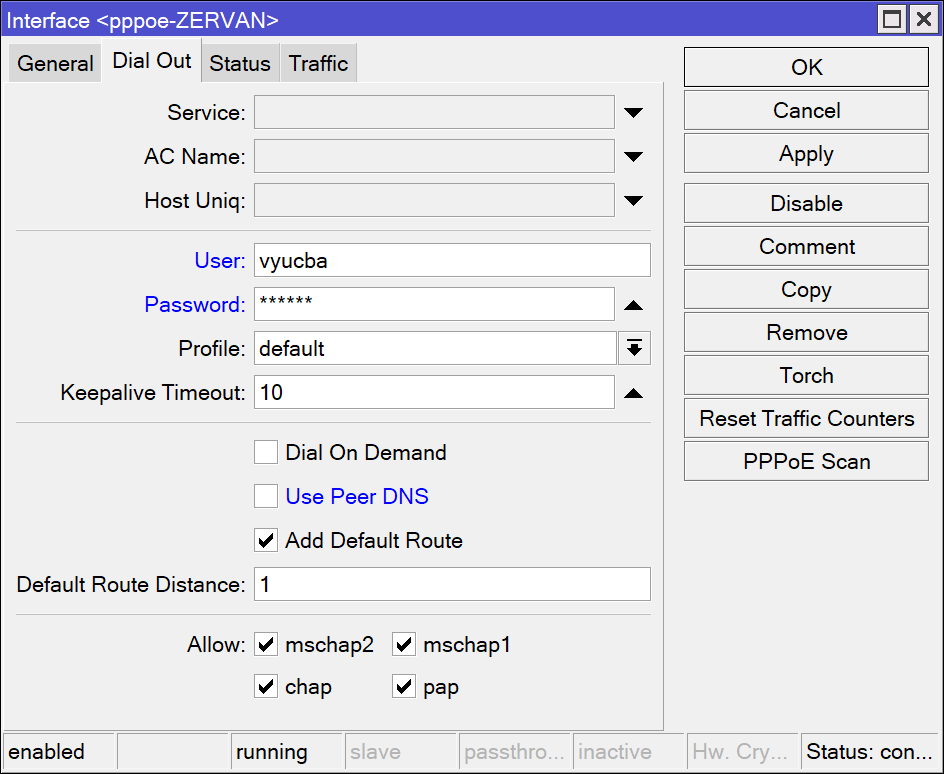Copy the pppoe-ZERVAN interface
Viewport: 944px width, 774px height.
pos(805,289)
